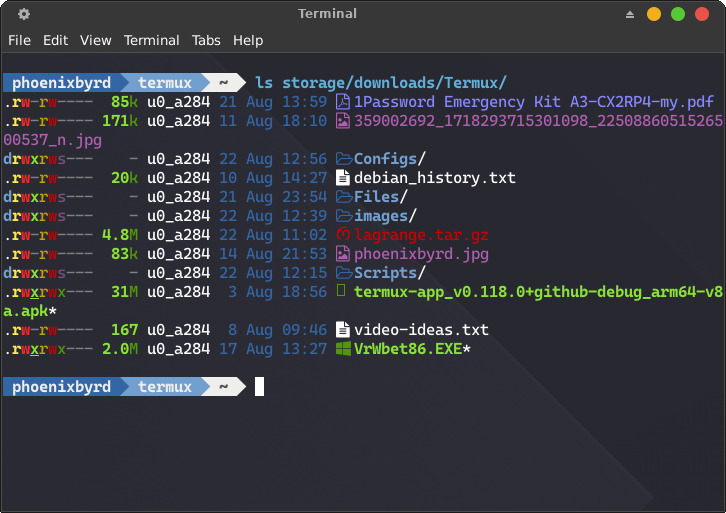Image resolution: width=726 pixels, height=513 pixels.
Task: Click the '2.0M' file size value
Action: (x=120, y=349)
